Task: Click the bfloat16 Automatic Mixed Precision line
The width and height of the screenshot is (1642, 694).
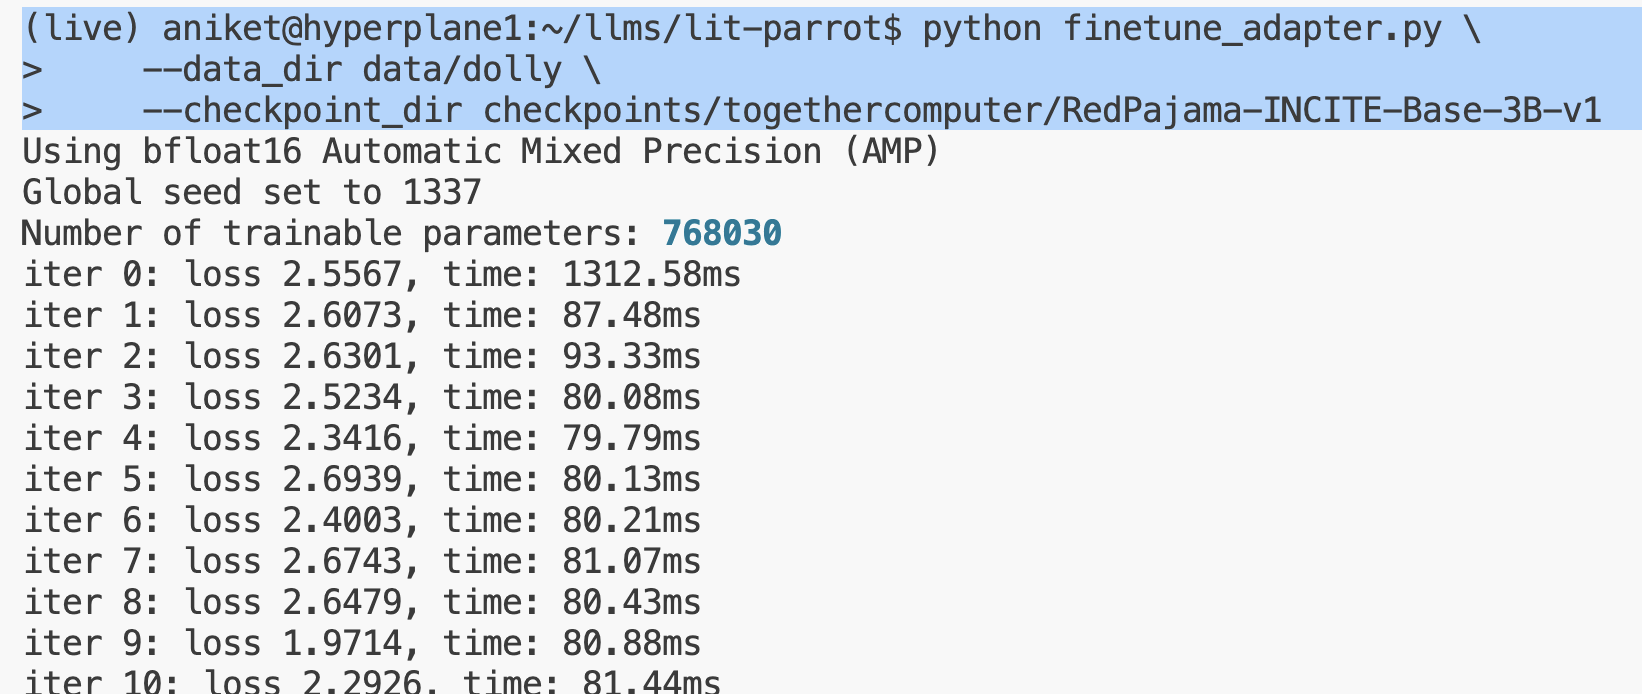Action: pos(481,152)
